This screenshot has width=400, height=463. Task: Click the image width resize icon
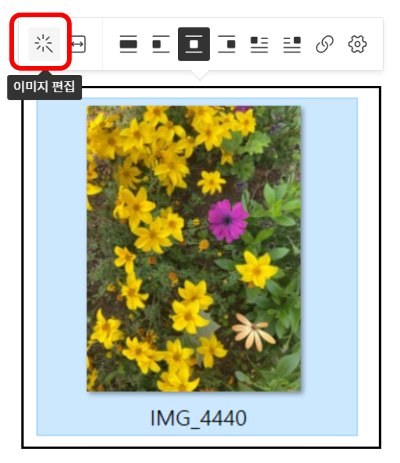tap(79, 44)
